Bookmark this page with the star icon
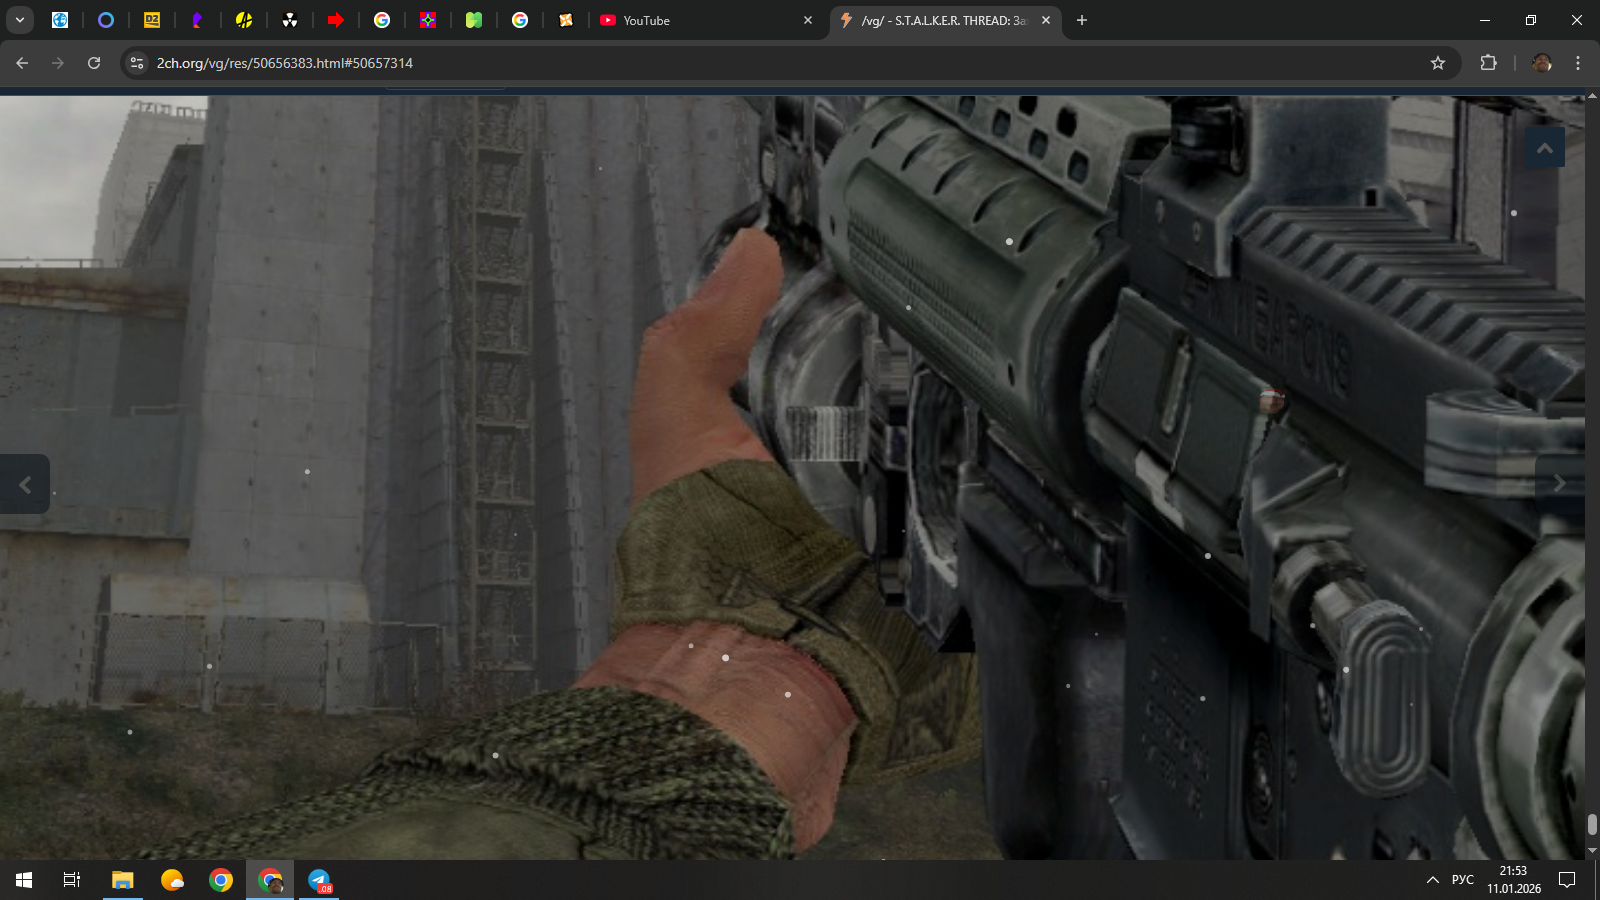The width and height of the screenshot is (1600, 900). (1438, 63)
